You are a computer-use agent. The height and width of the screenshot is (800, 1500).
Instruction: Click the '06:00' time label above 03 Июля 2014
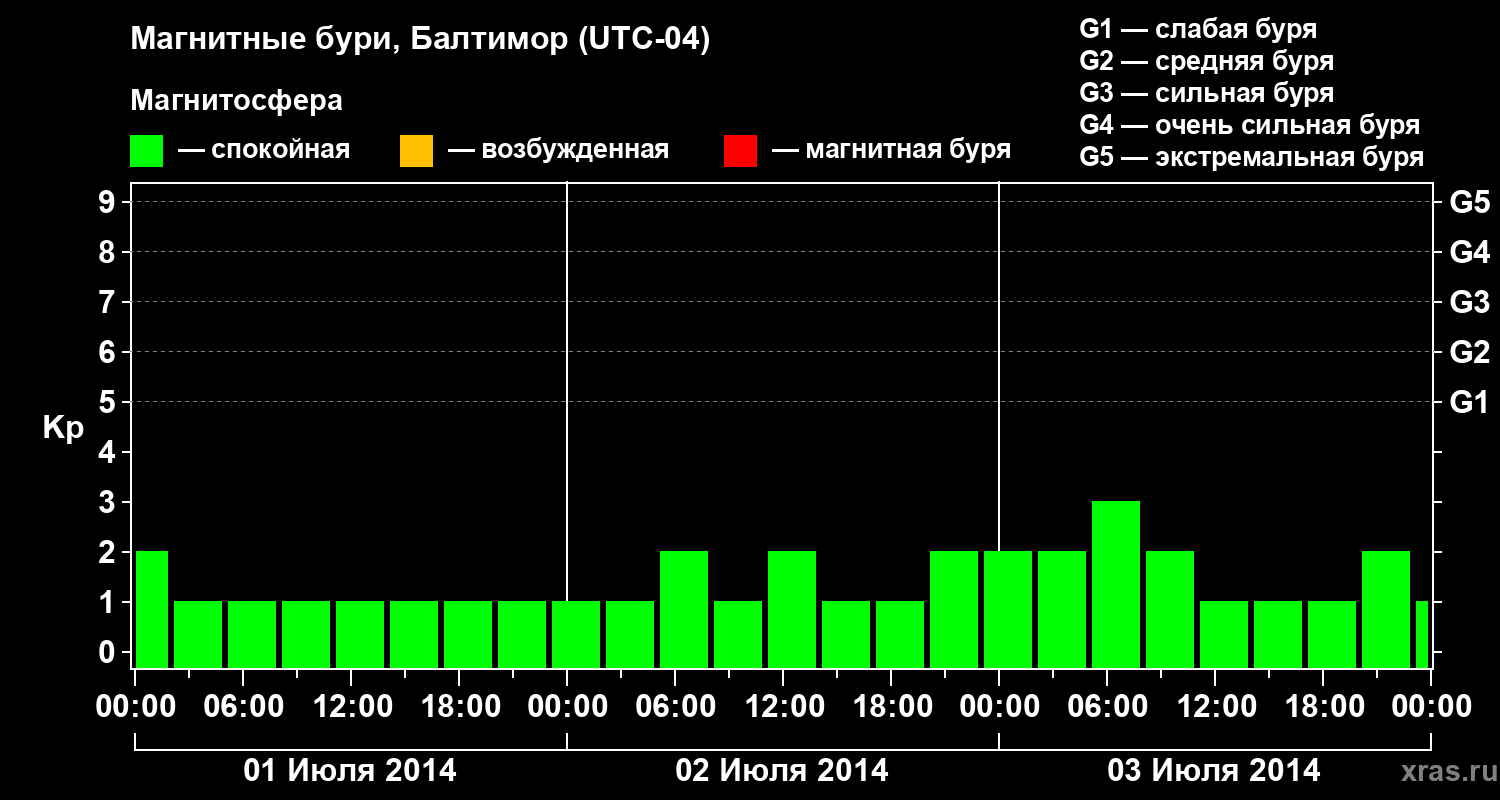tap(1108, 707)
